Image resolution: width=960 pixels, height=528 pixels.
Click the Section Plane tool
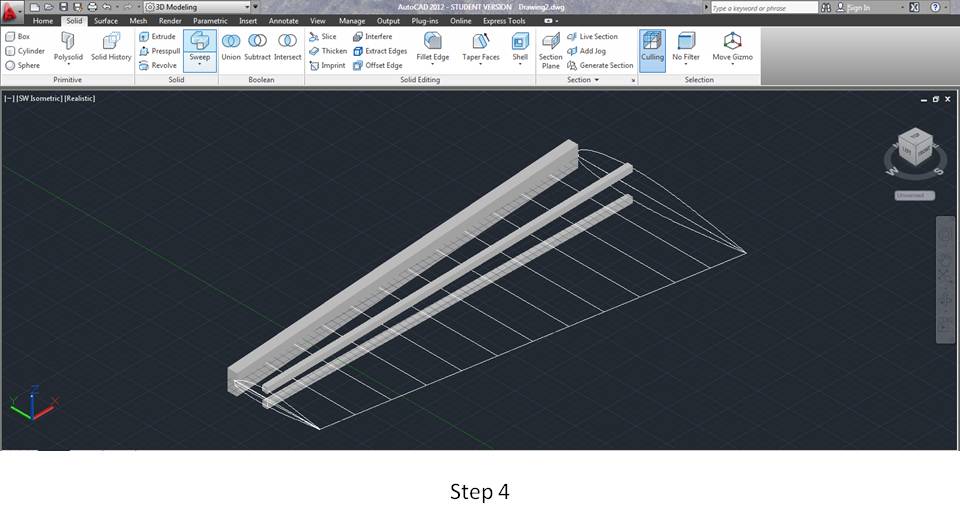tap(550, 50)
